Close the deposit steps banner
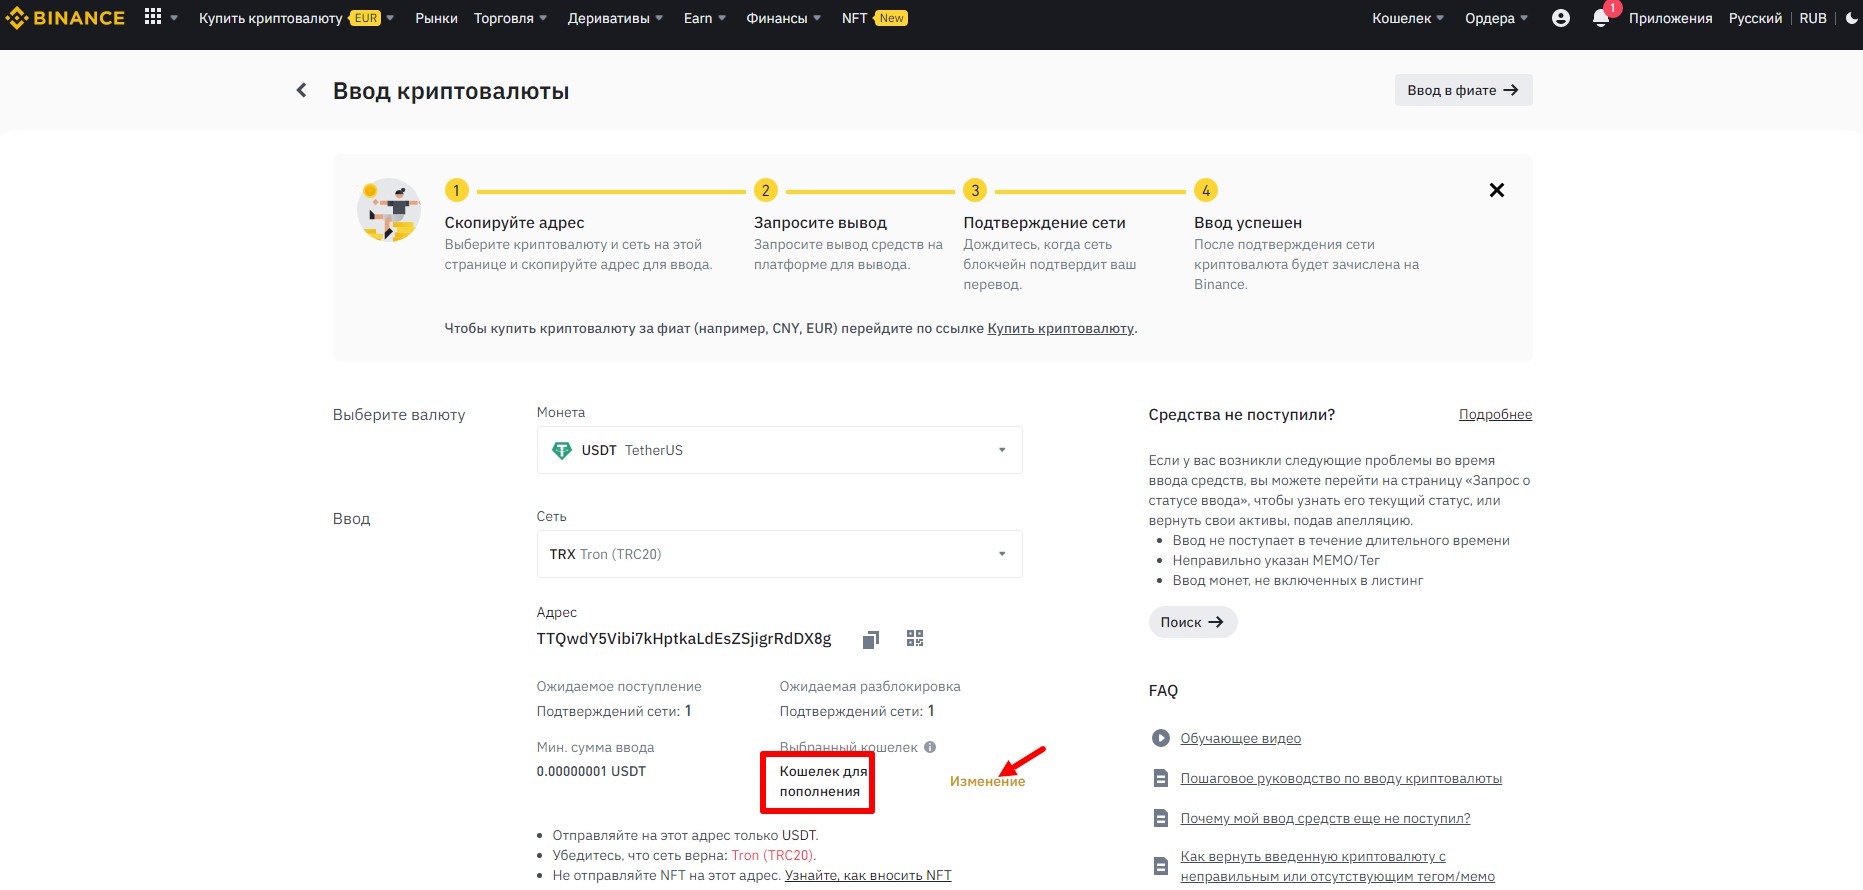Viewport: 1863px width, 890px height. coord(1496,190)
